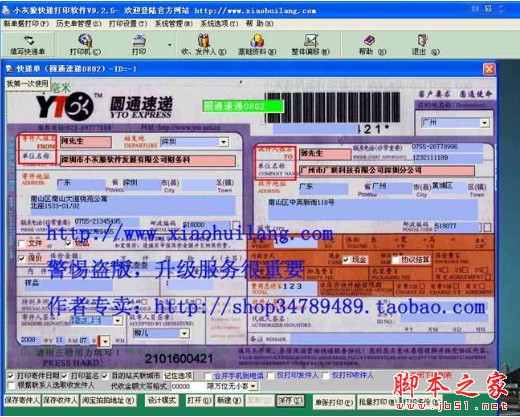Click the app icon in main title bar
The height and width of the screenshot is (417, 520).
tap(6, 10)
